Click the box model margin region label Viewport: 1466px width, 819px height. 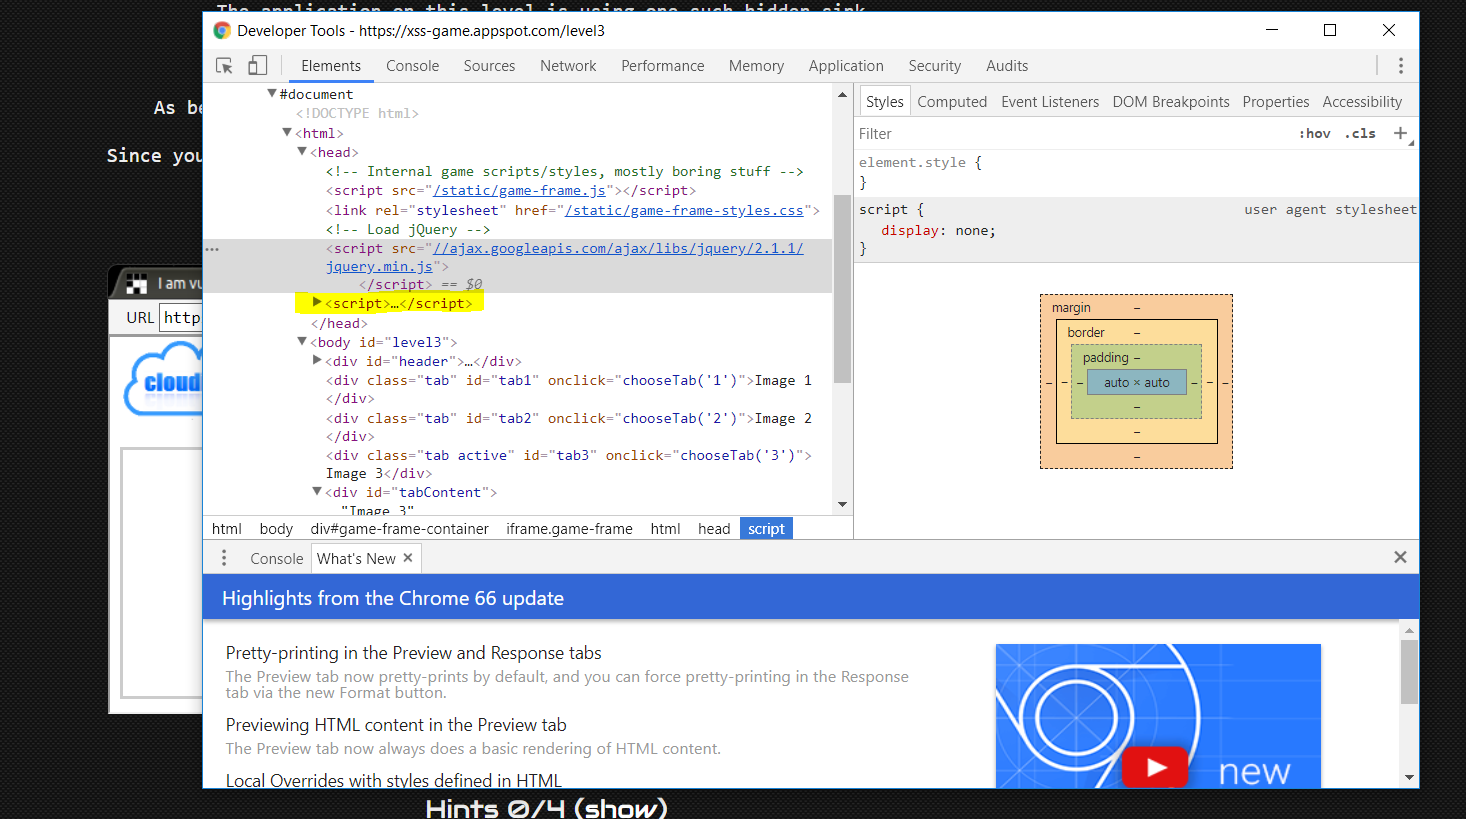tap(1071, 308)
